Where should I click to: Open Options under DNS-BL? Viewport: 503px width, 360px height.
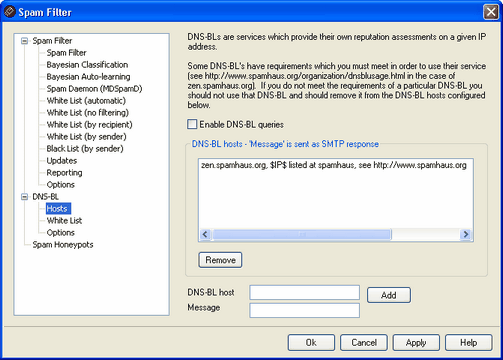tap(61, 233)
